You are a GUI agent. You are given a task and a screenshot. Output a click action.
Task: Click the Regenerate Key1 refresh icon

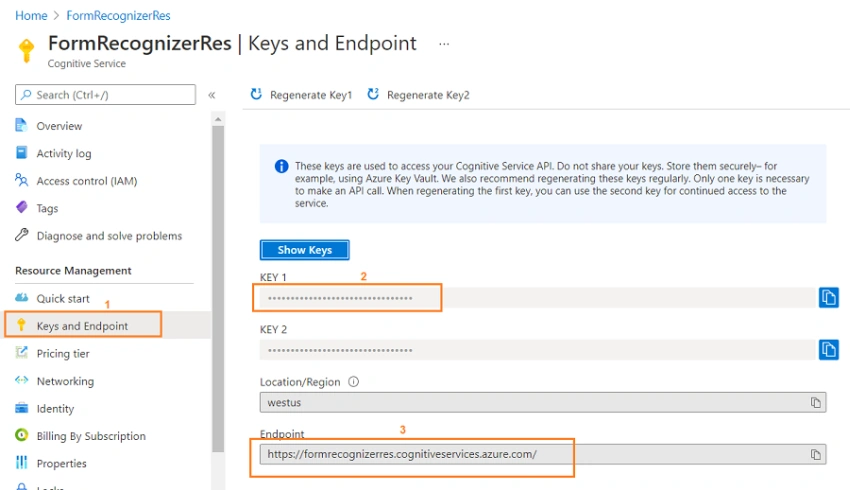(x=256, y=94)
